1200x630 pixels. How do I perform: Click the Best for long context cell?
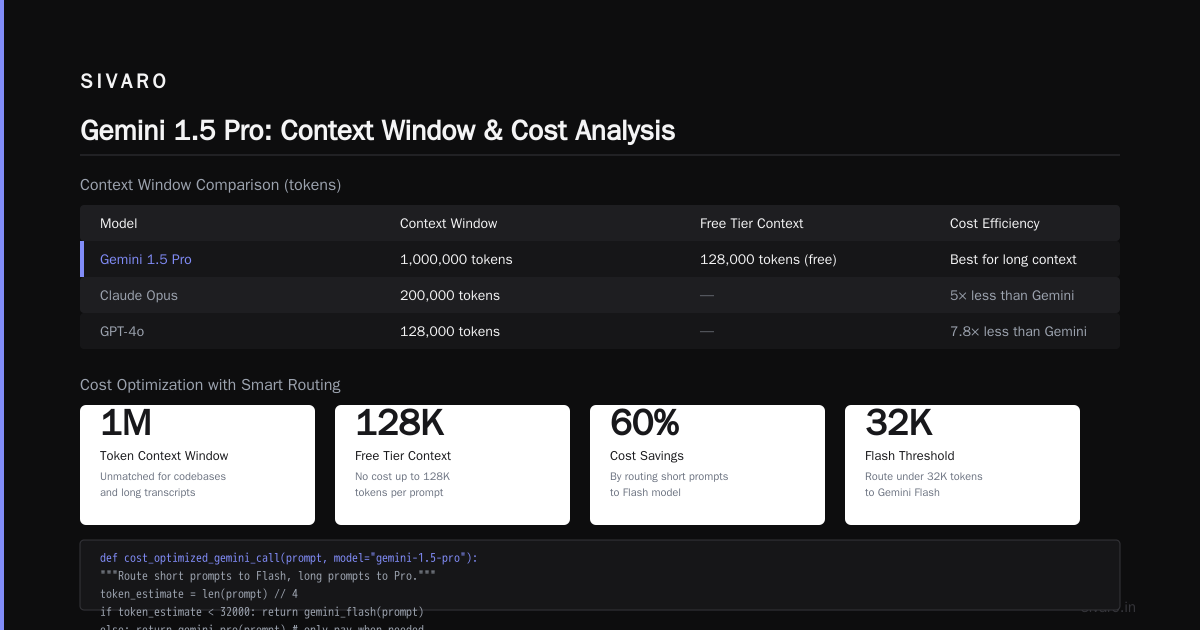coord(1013,259)
